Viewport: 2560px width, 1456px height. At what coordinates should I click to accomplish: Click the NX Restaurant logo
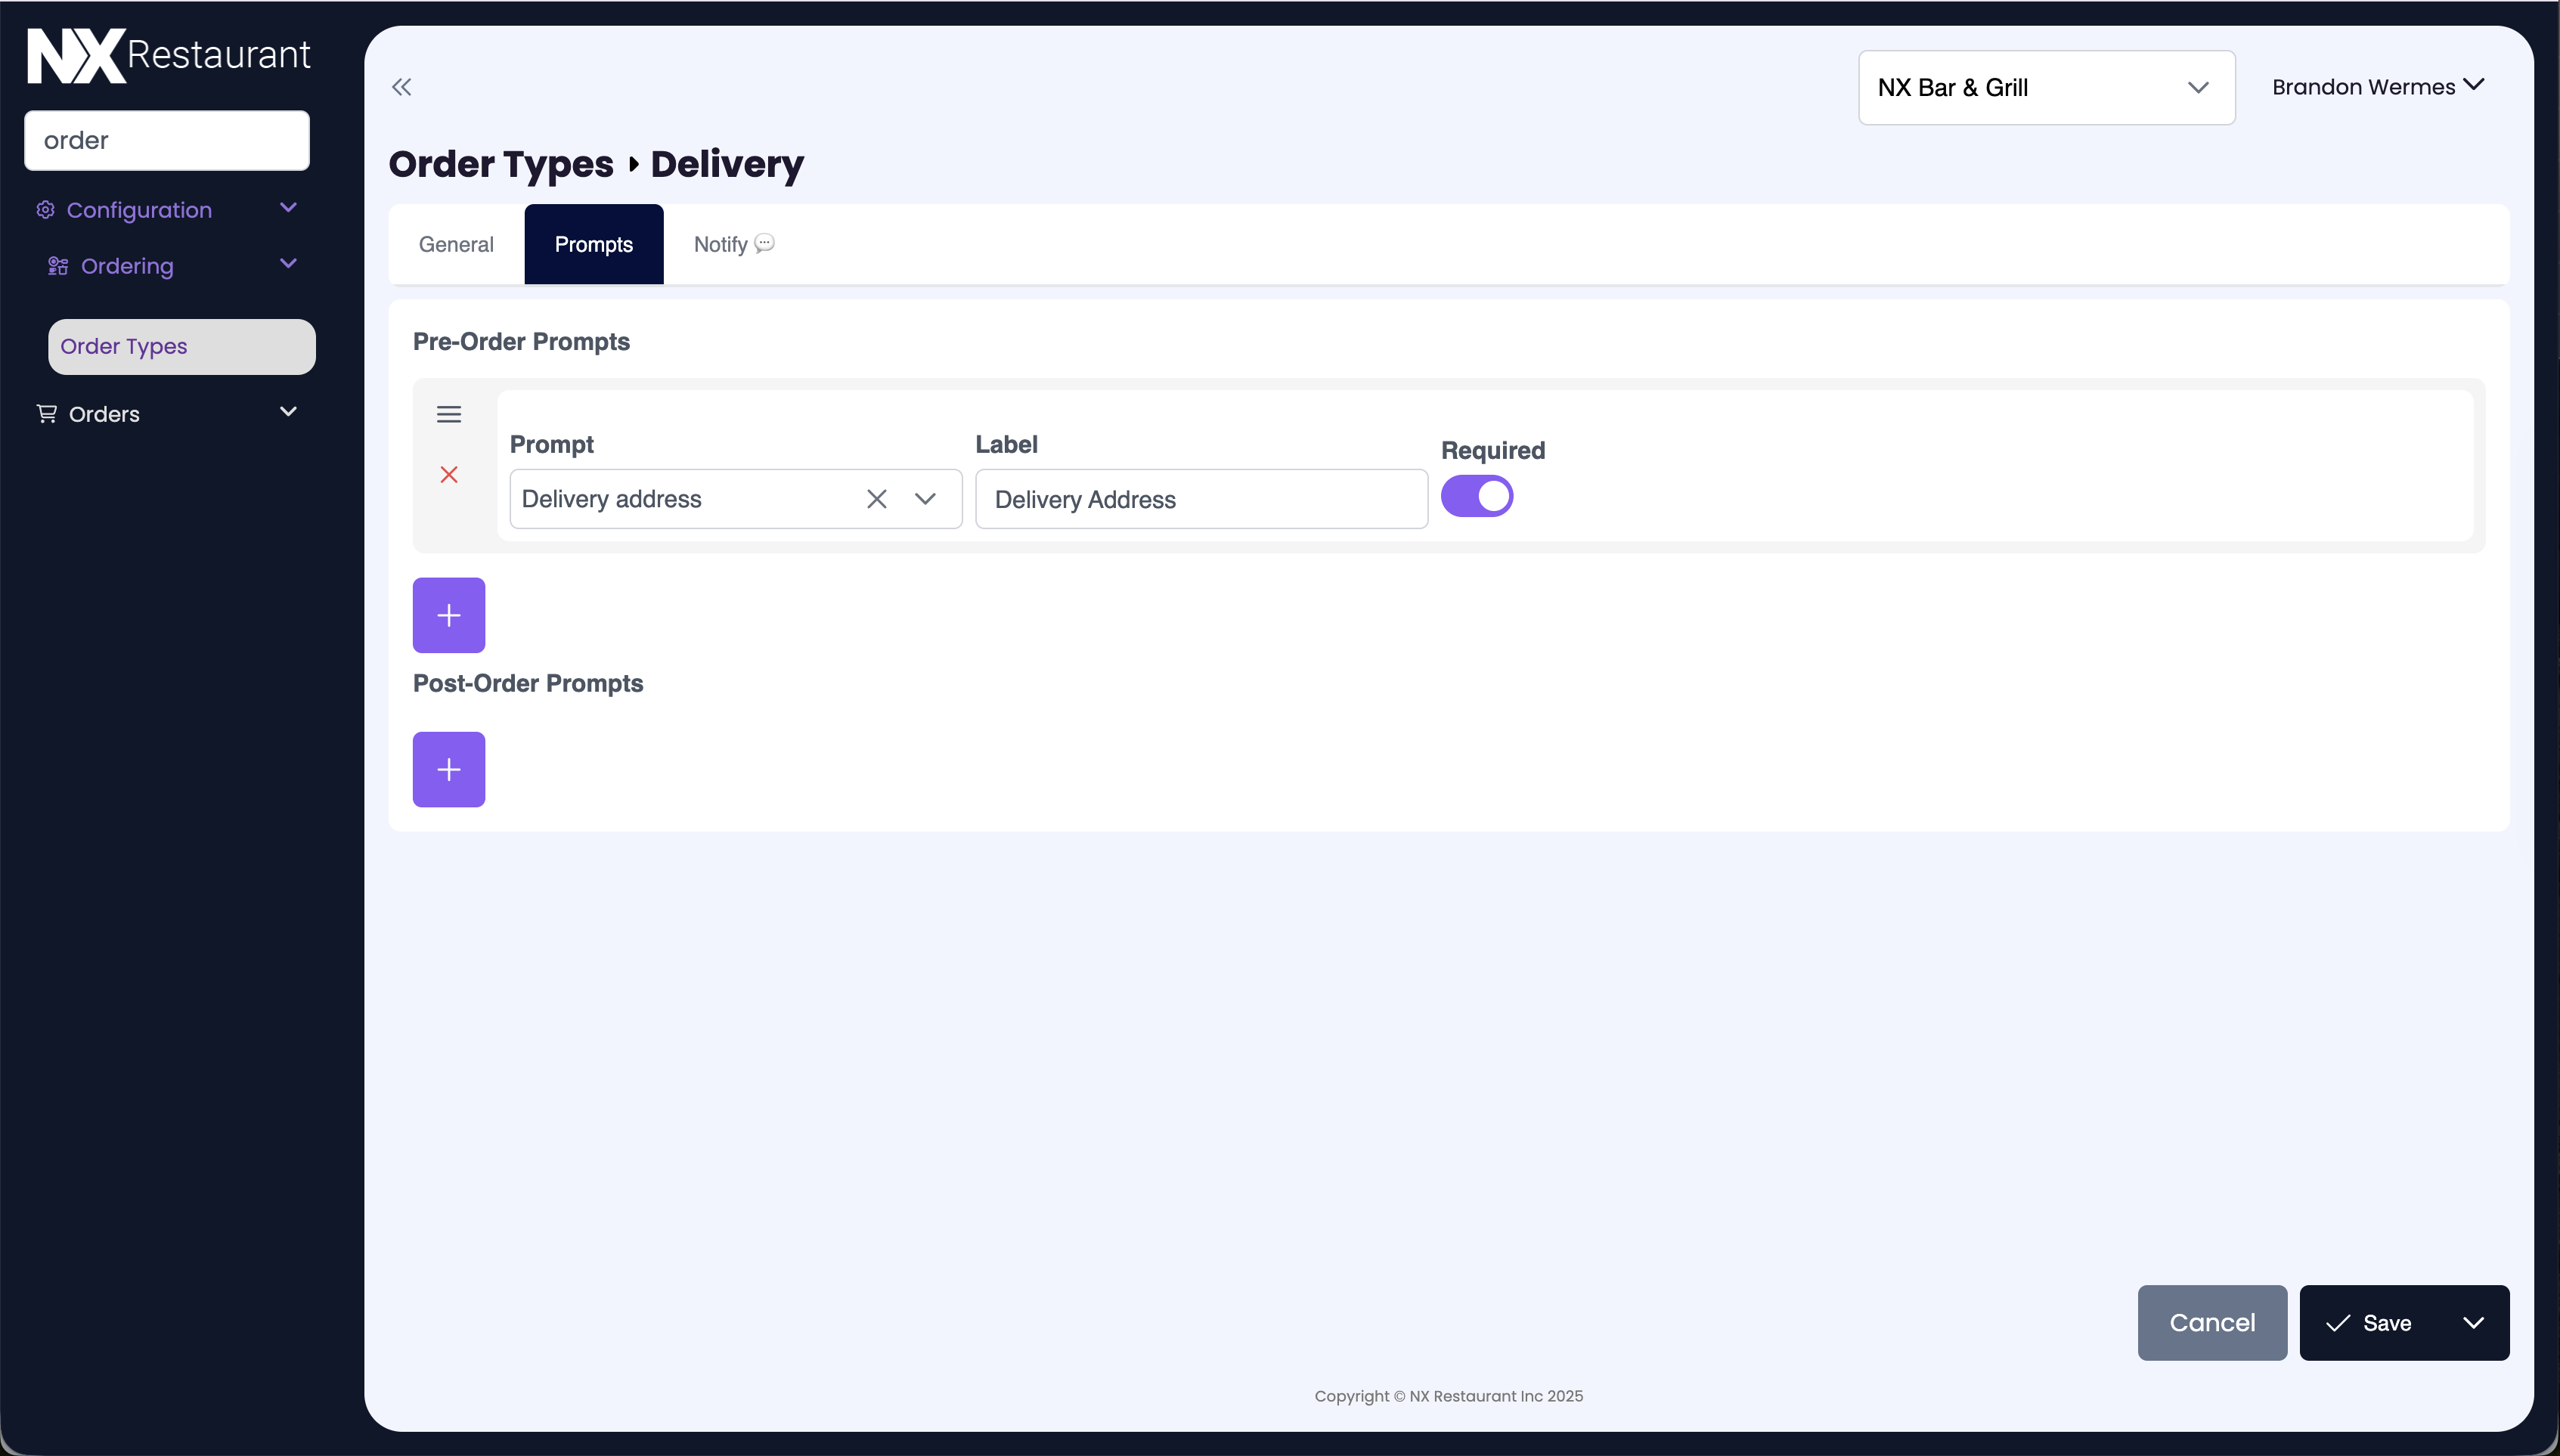point(168,55)
